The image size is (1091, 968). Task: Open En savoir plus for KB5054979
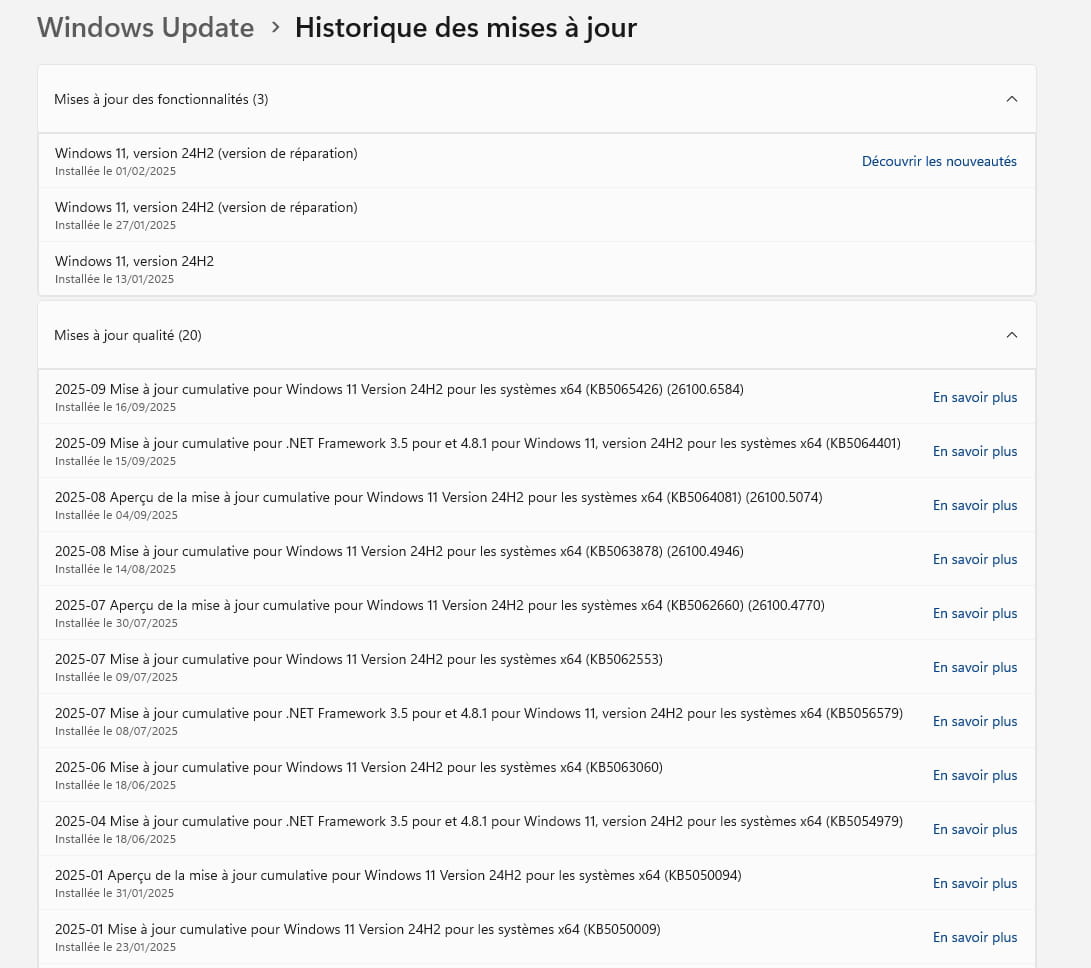[975, 830]
